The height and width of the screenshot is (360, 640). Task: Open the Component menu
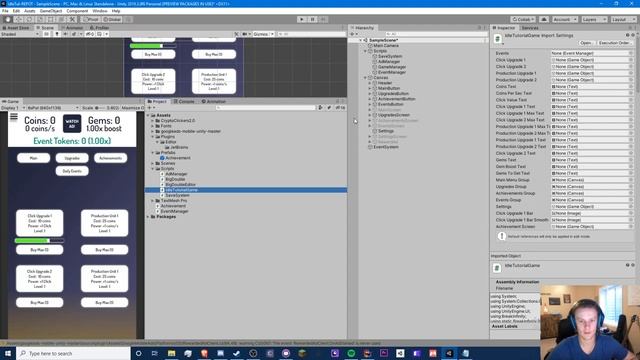[x=77, y=11]
